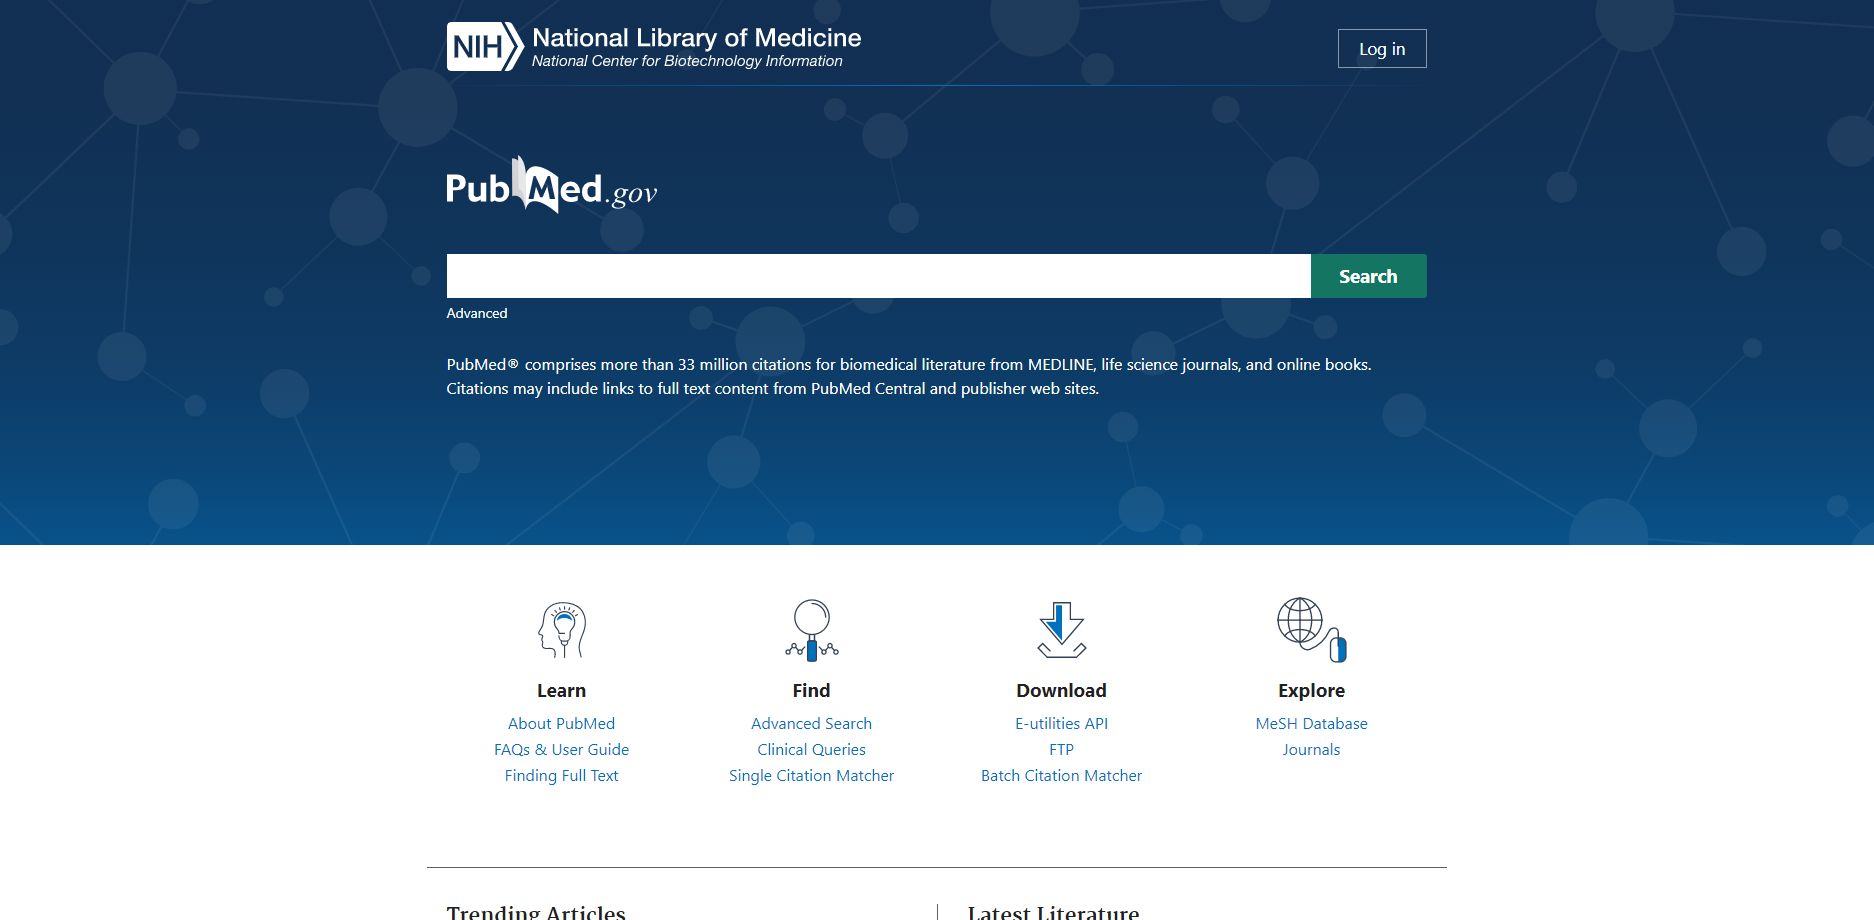The width and height of the screenshot is (1874, 920).
Task: Focus the PubMed search input box
Action: [x=878, y=276]
